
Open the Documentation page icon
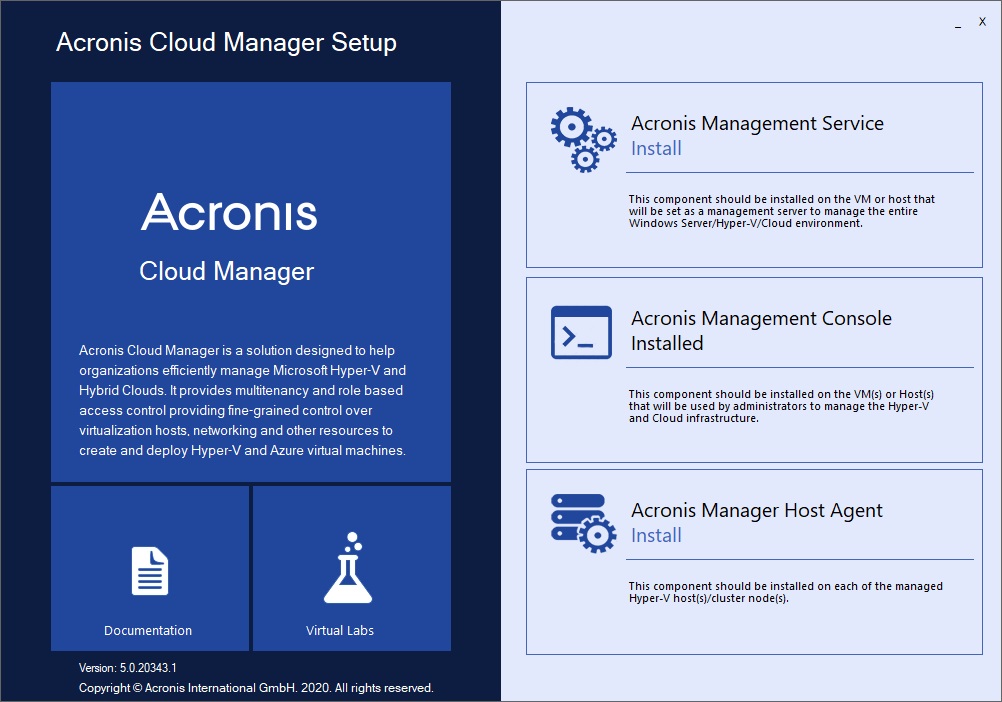pyautogui.click(x=150, y=571)
